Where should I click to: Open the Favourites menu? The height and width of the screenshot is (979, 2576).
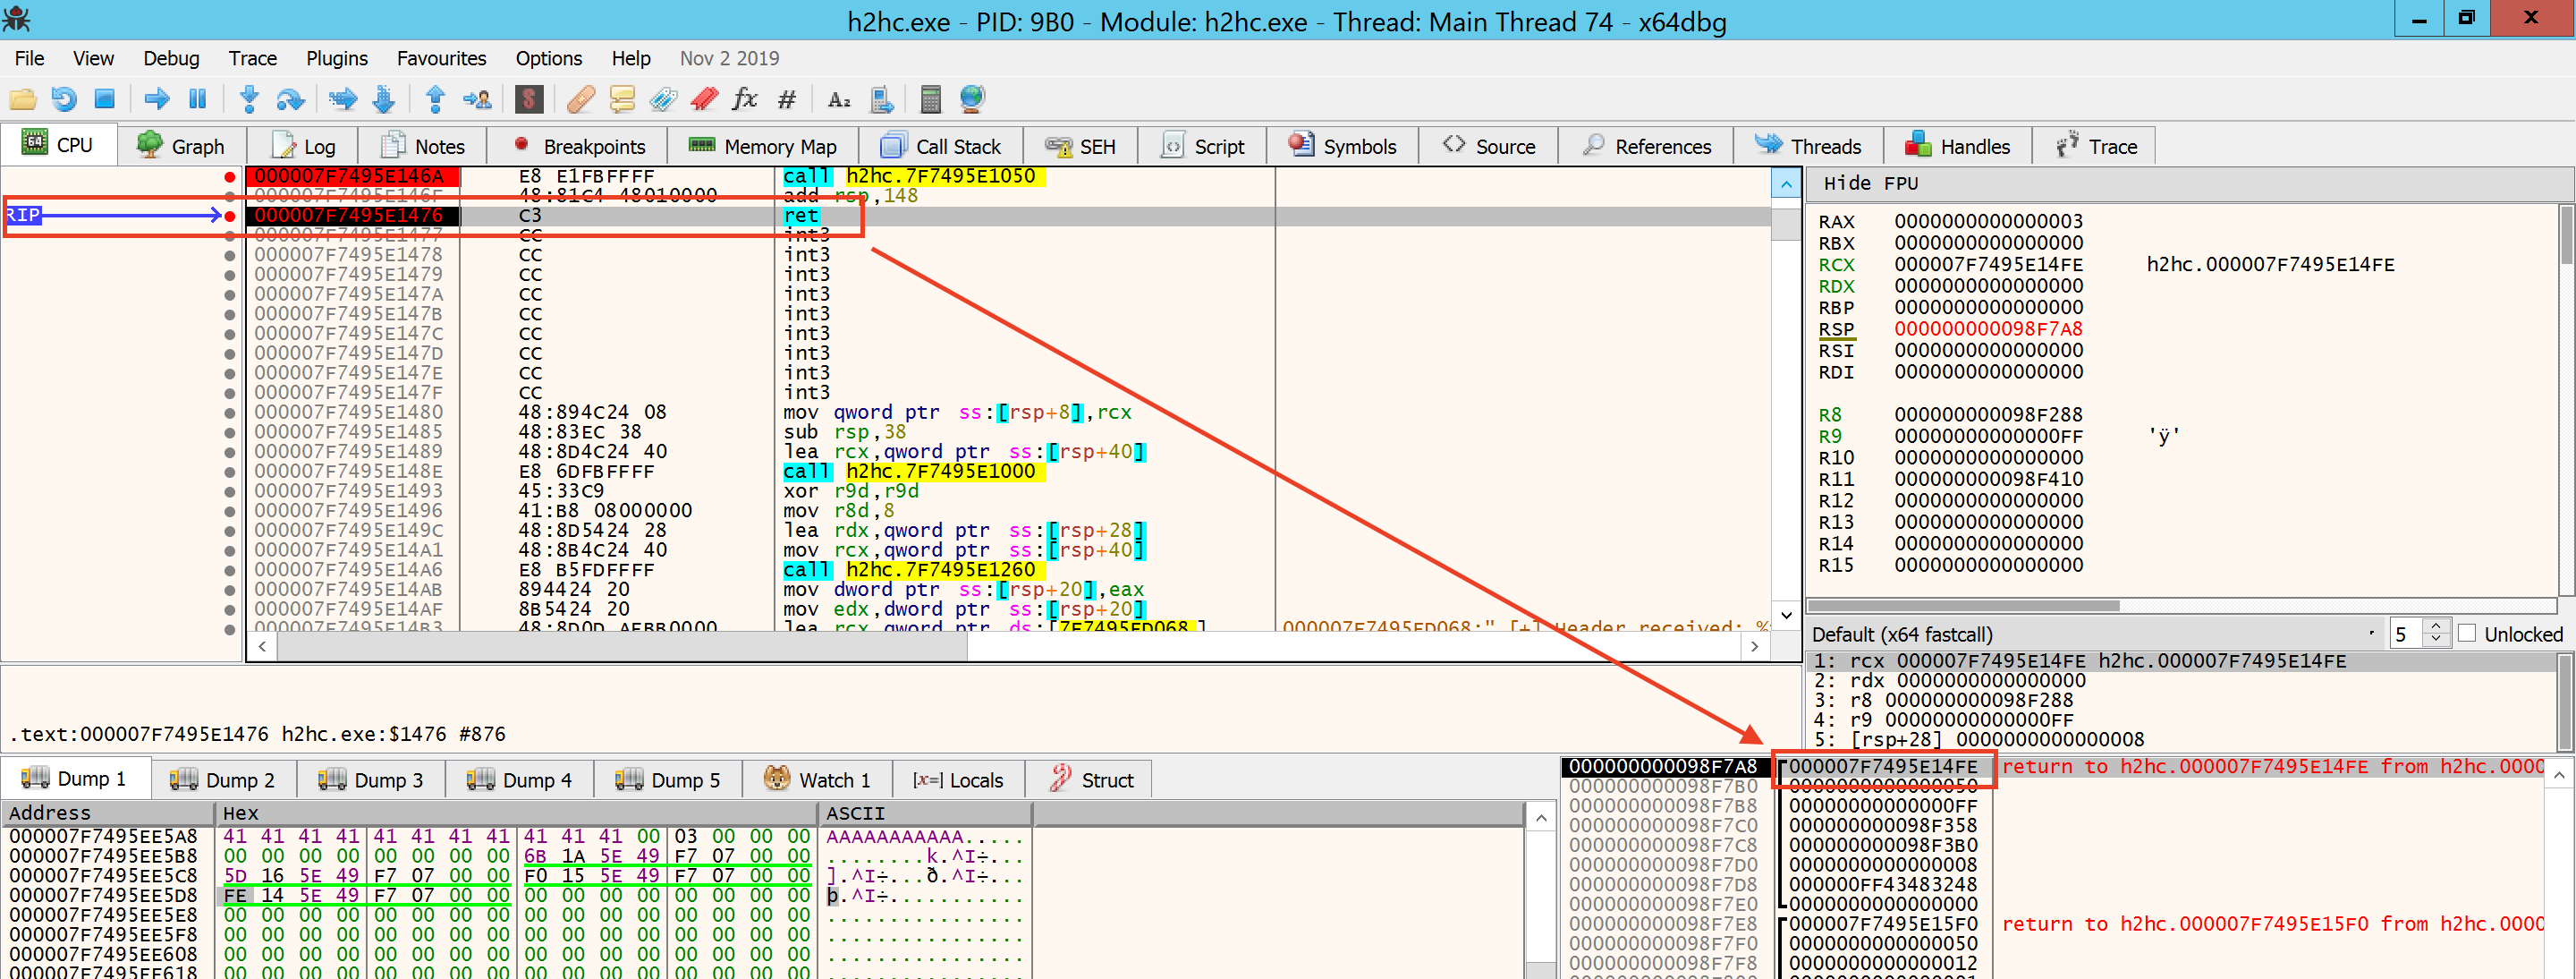pos(441,58)
